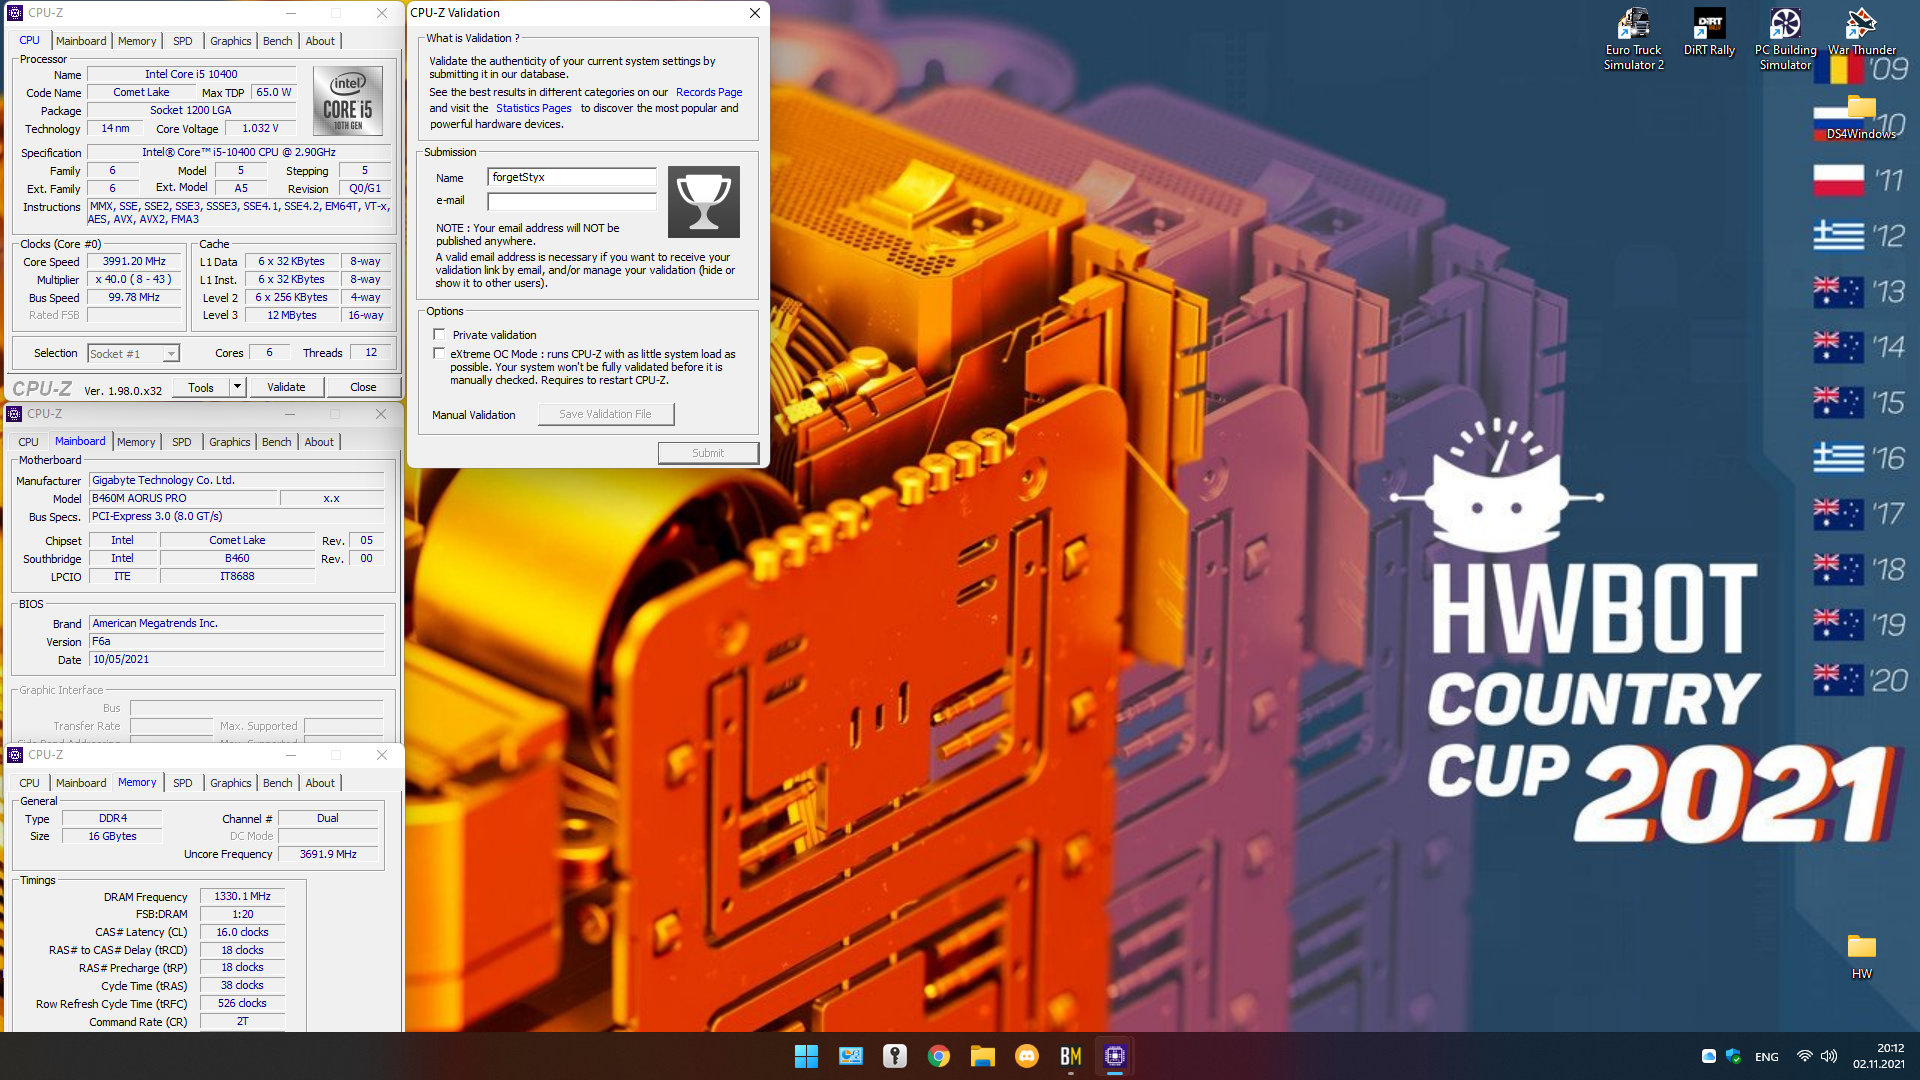Open the cloud icon in system tray
1920x1080 pixels.
click(x=1709, y=1056)
